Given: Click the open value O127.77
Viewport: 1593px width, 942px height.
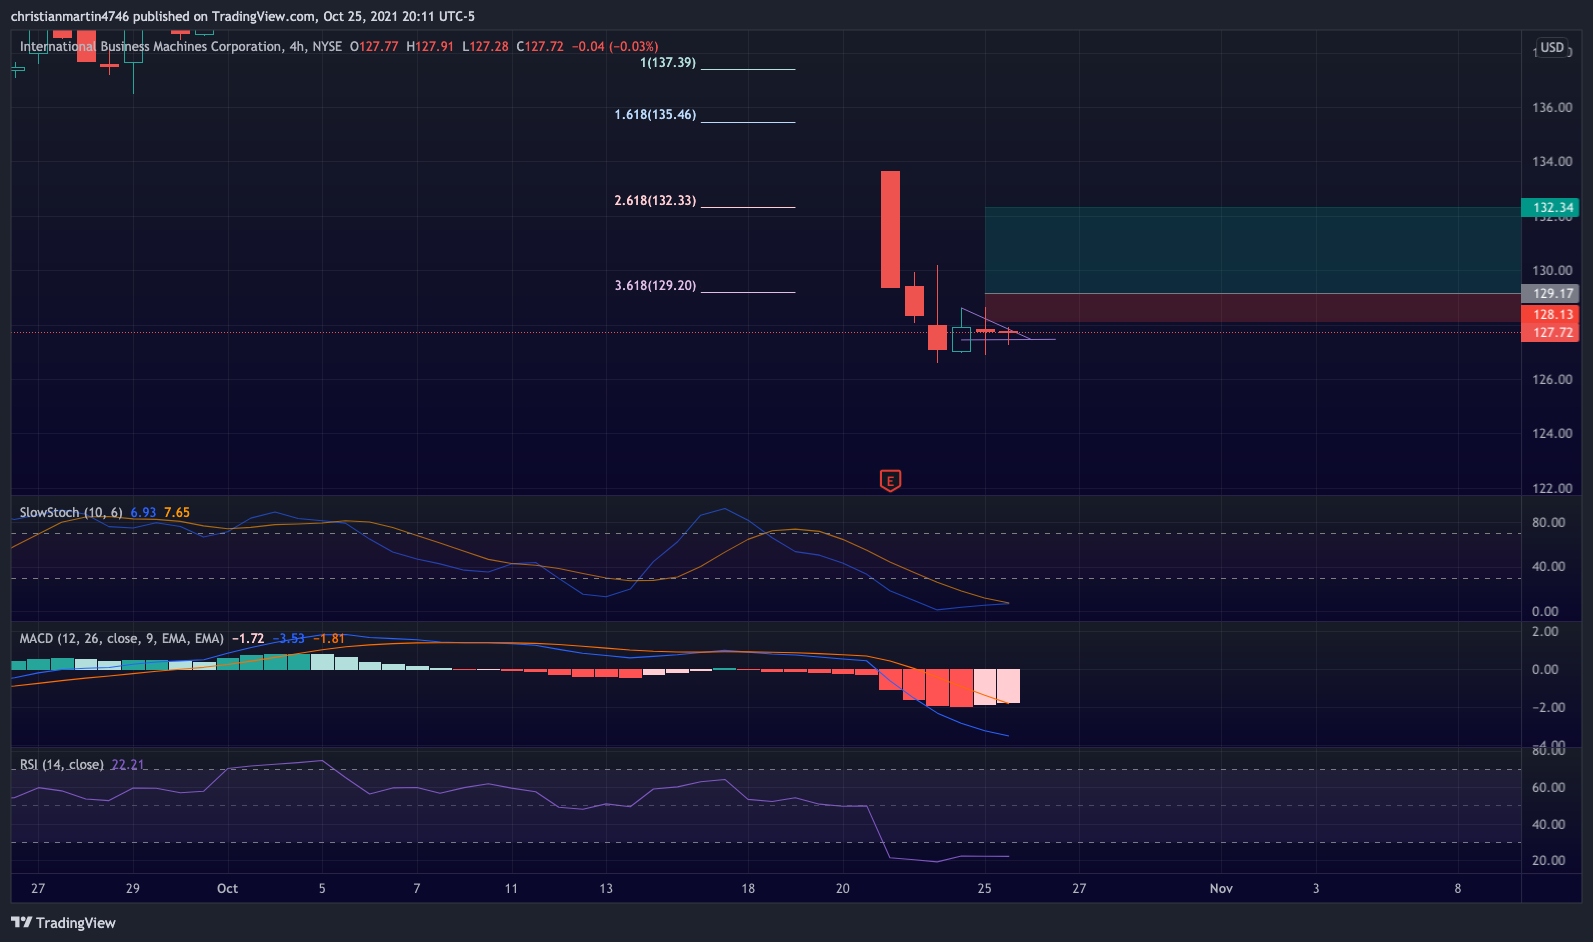Looking at the screenshot, I should [x=374, y=46].
